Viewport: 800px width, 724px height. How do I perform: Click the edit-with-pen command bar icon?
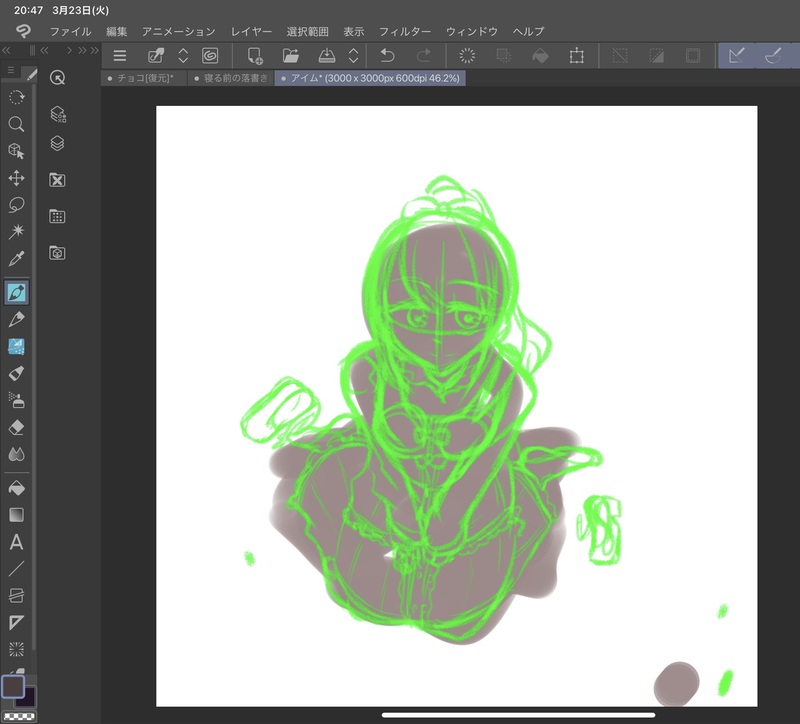[156, 56]
